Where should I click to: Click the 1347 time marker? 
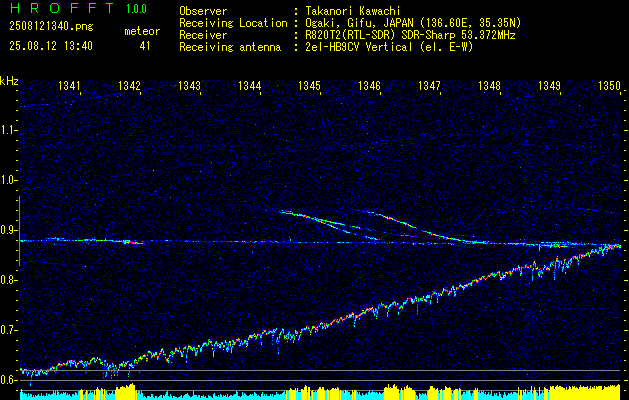click(430, 85)
